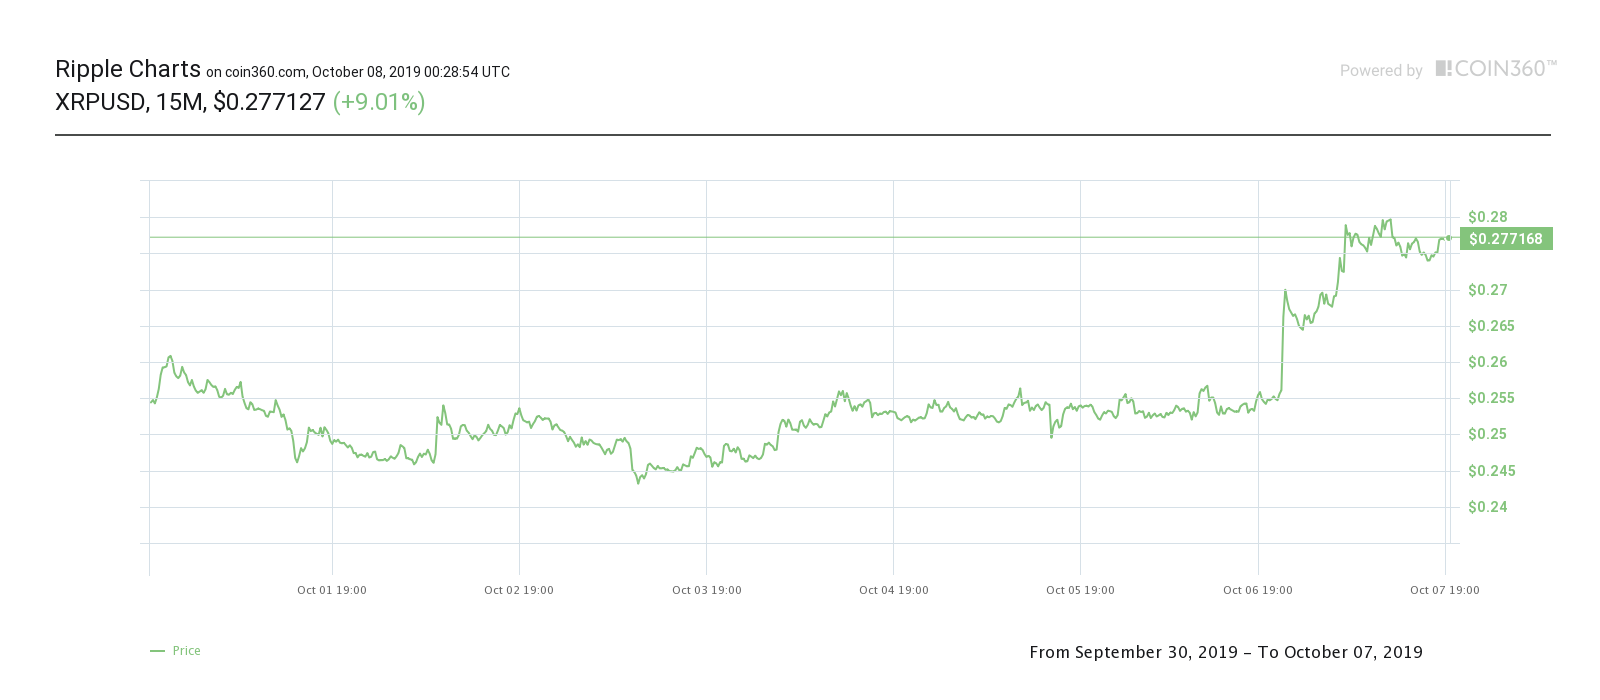Click the Oct 05 19:00 axis label
1600x700 pixels.
[1081, 590]
